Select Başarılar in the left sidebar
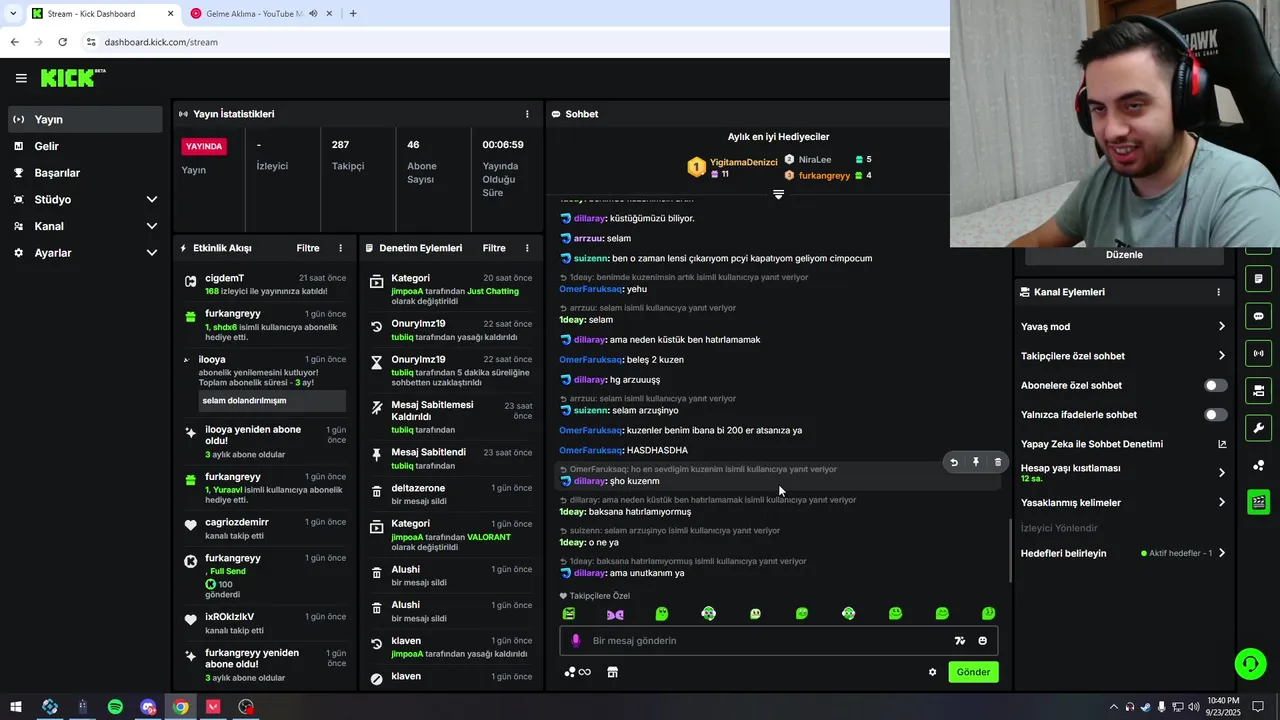1280x720 pixels. point(86,173)
